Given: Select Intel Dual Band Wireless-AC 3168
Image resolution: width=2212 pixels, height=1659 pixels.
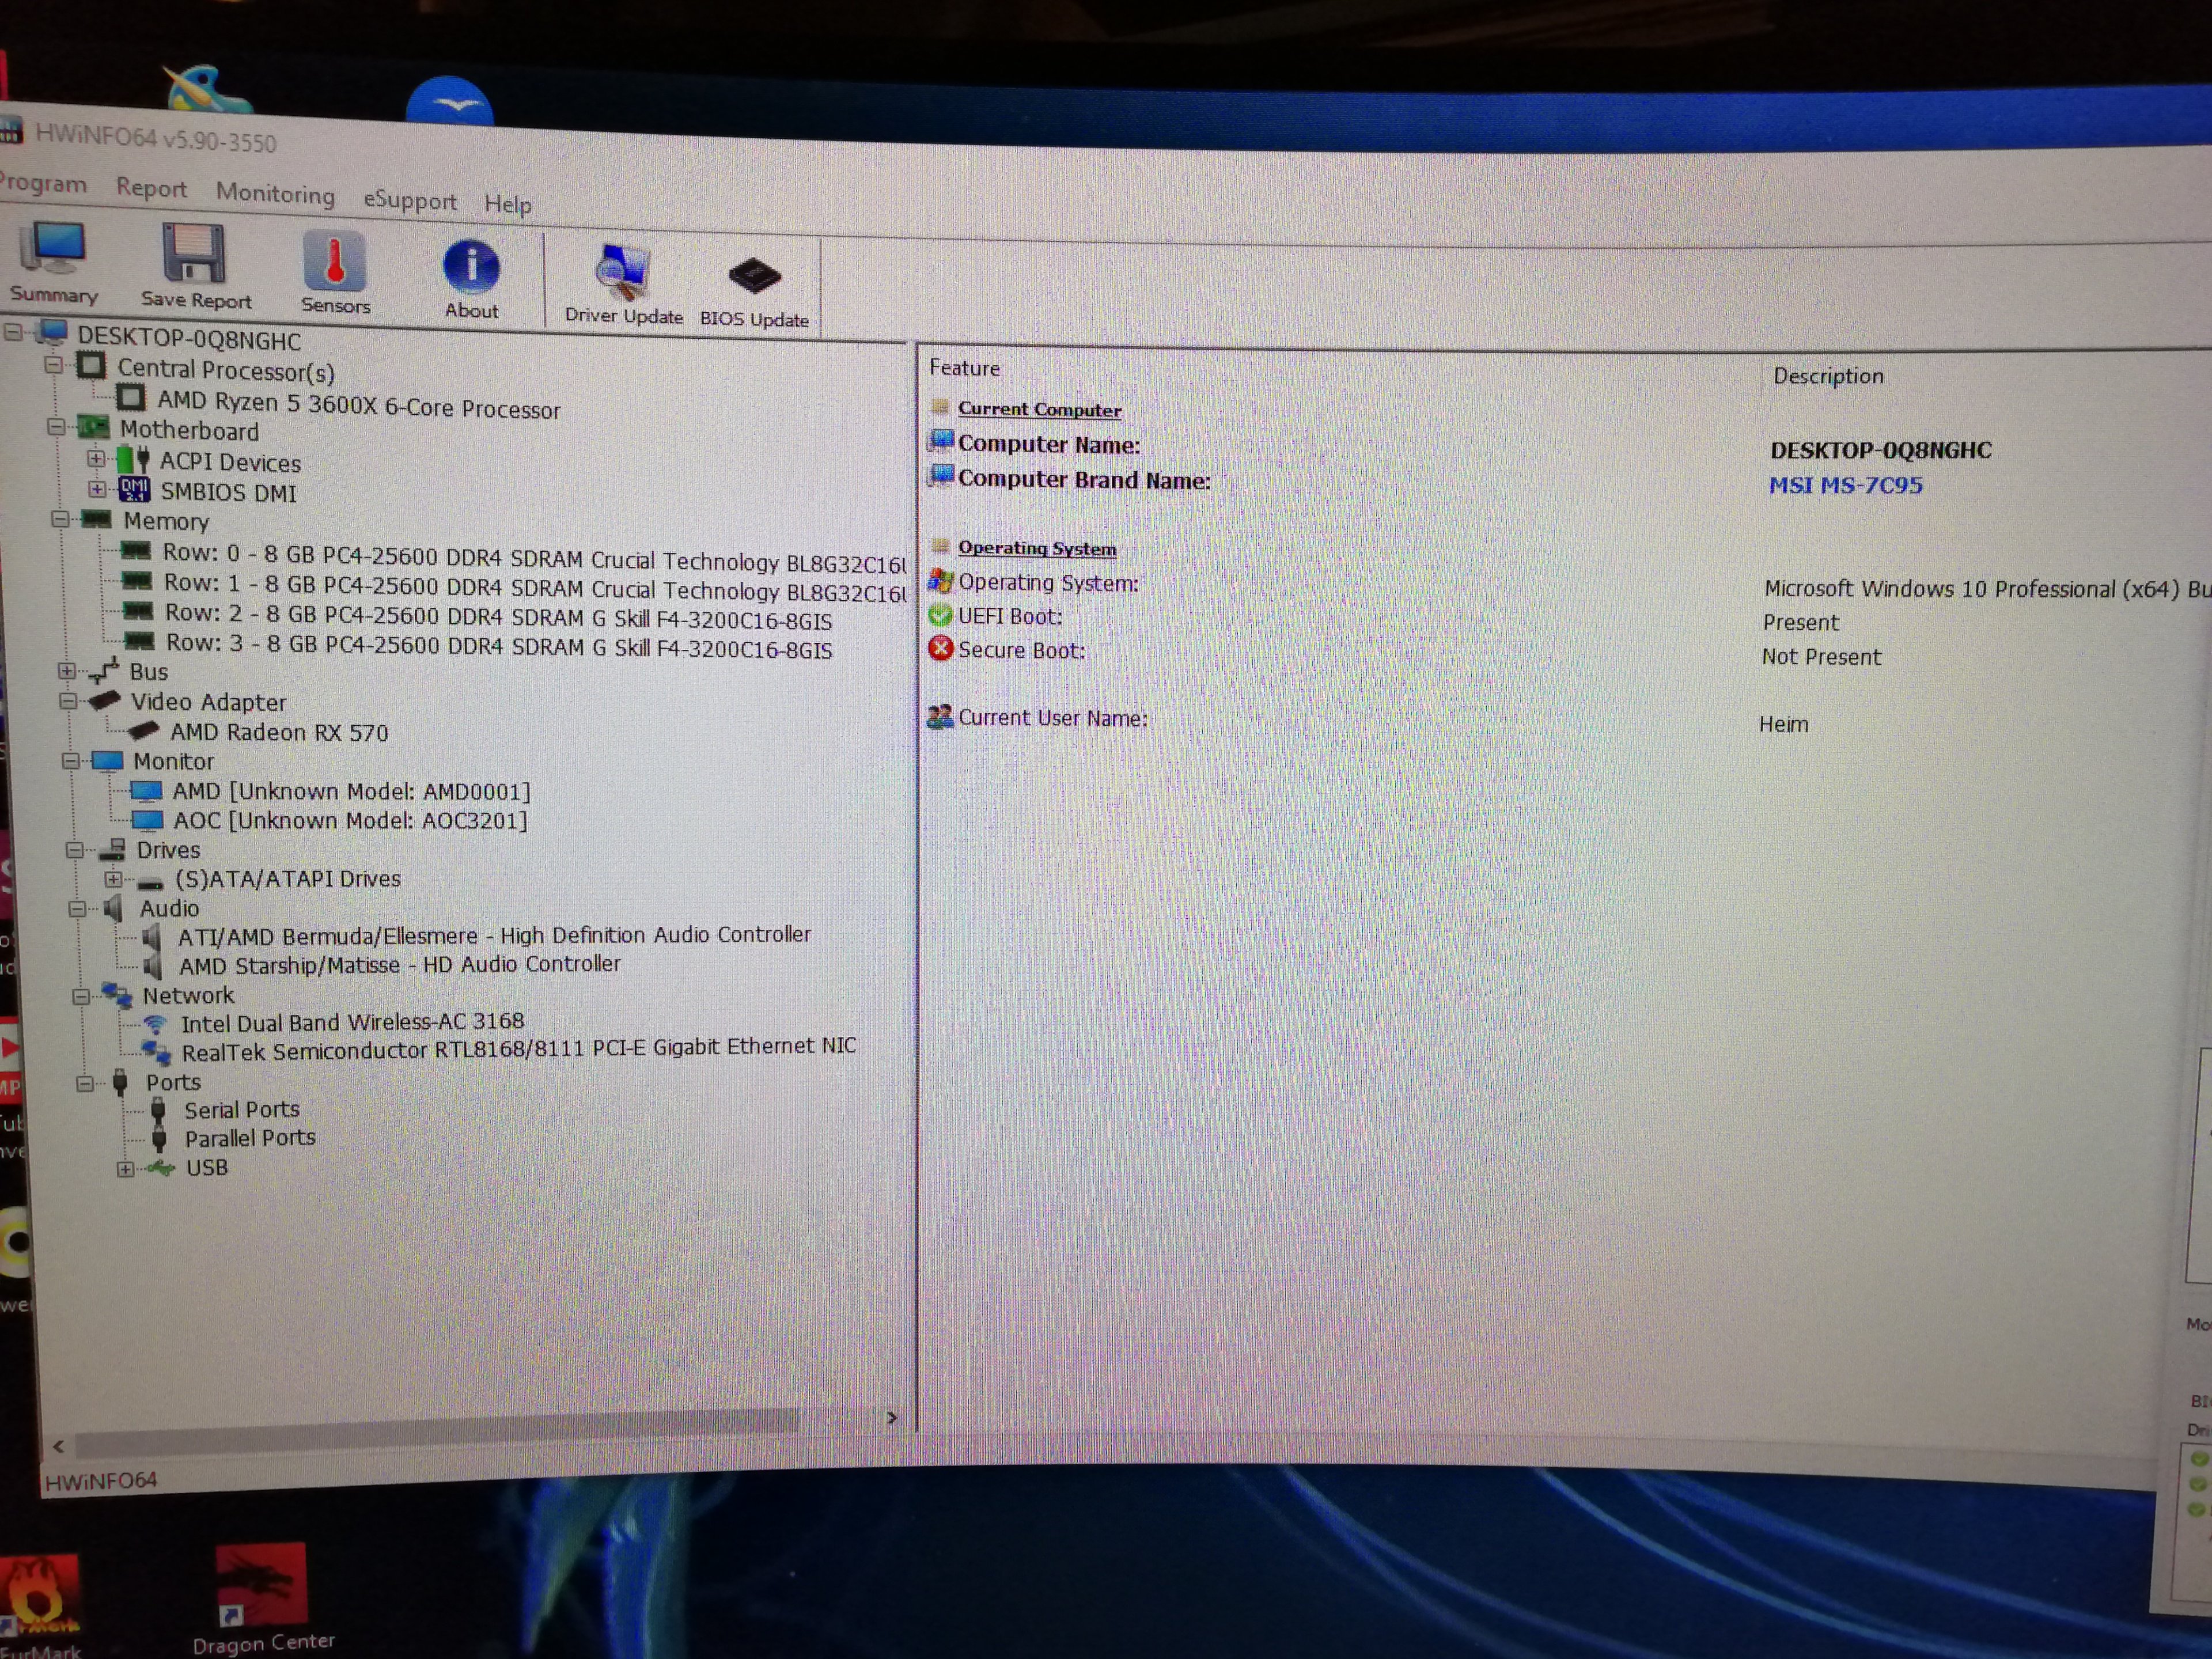Looking at the screenshot, I should point(352,1022).
